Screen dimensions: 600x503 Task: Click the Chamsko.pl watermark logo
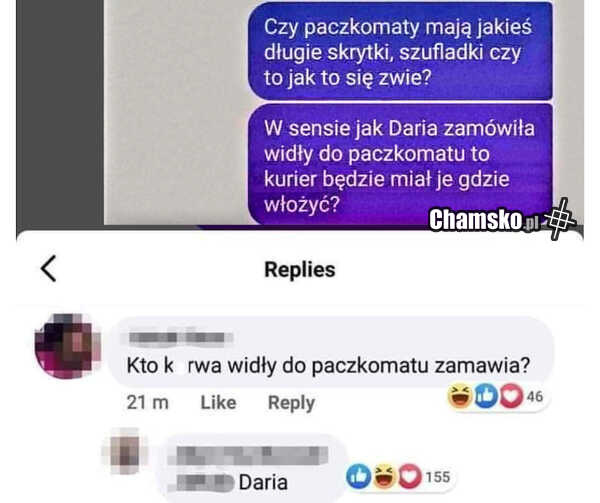point(484,220)
